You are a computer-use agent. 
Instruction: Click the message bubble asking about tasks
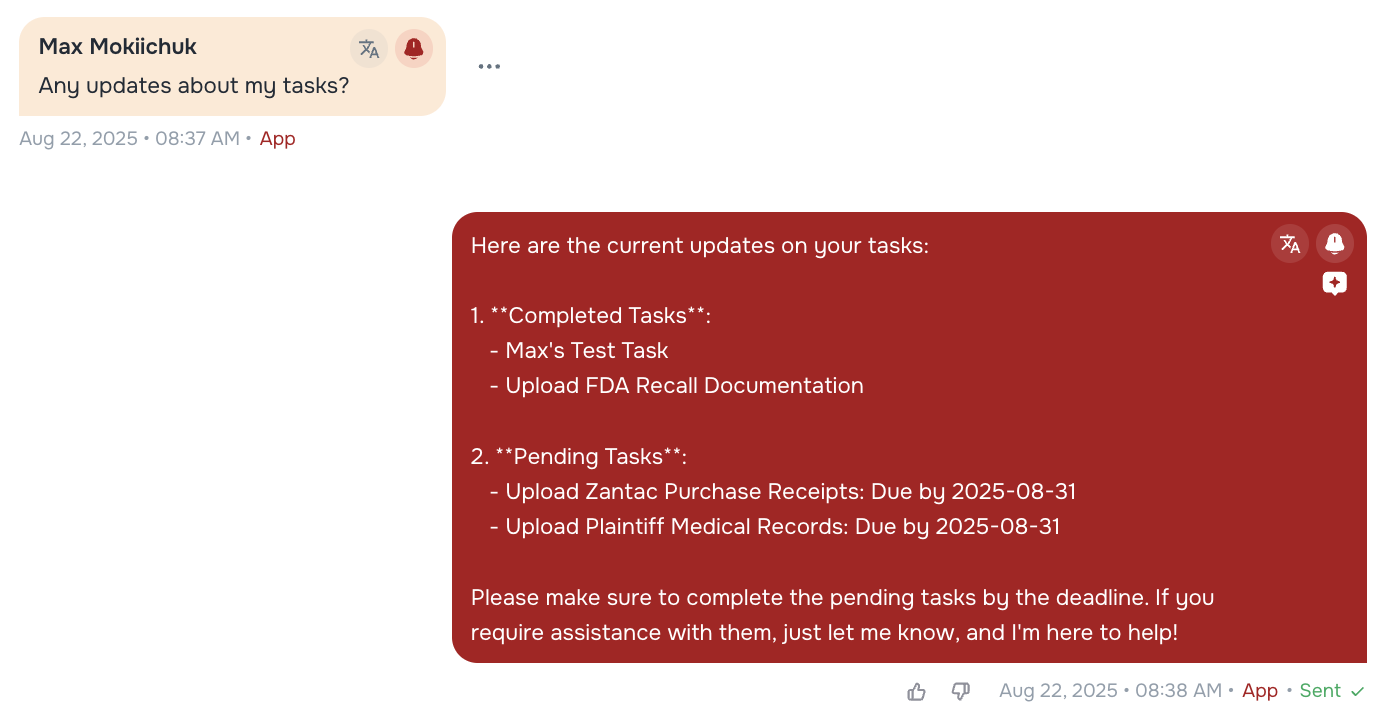coord(193,86)
